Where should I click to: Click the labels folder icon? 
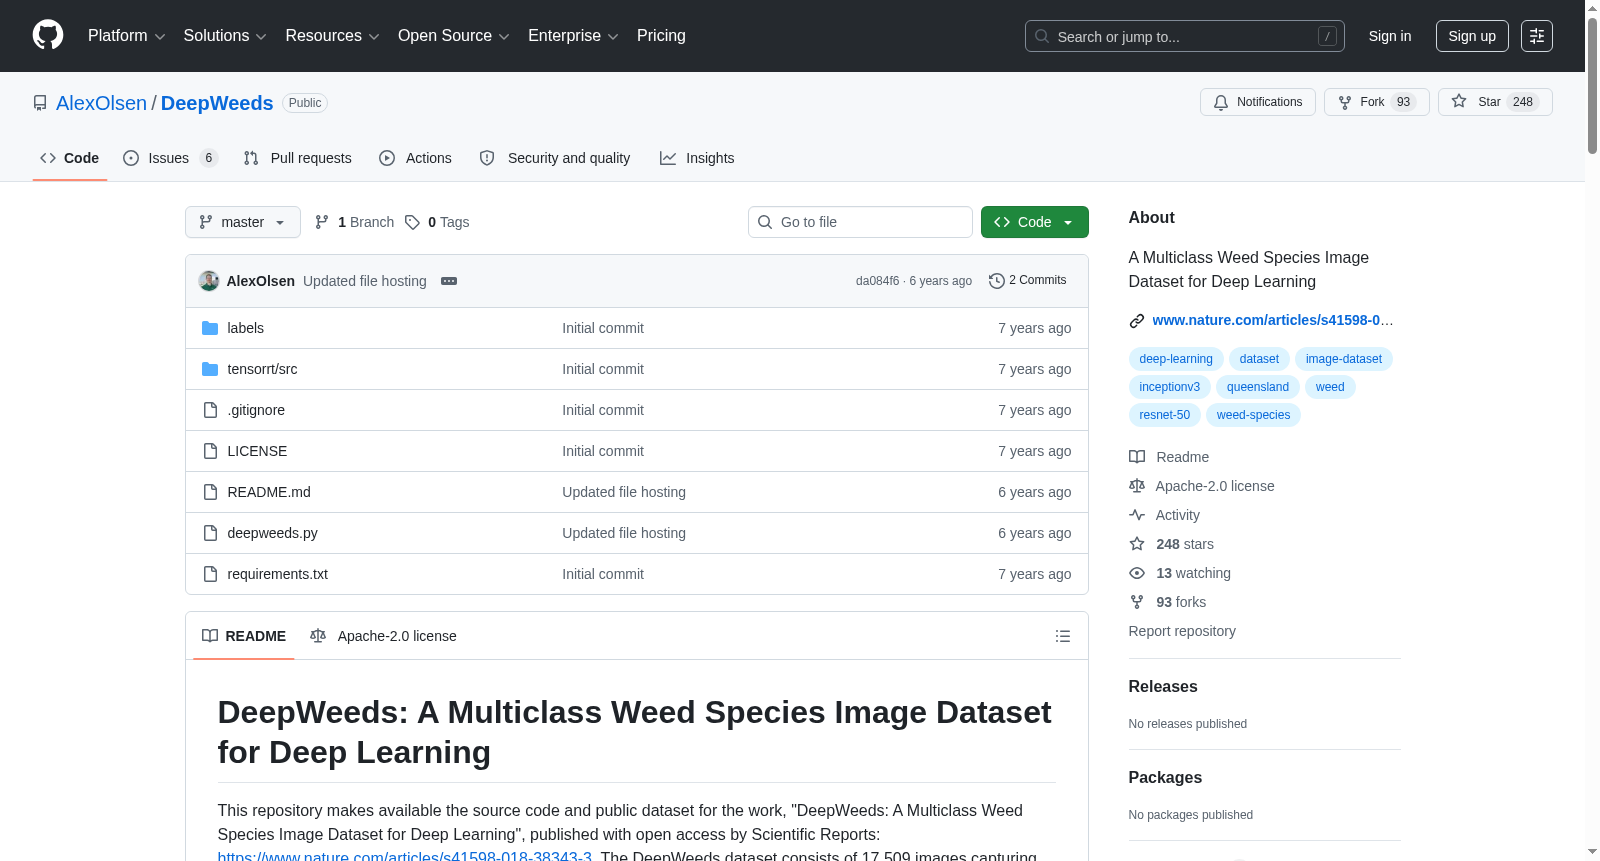(210, 328)
